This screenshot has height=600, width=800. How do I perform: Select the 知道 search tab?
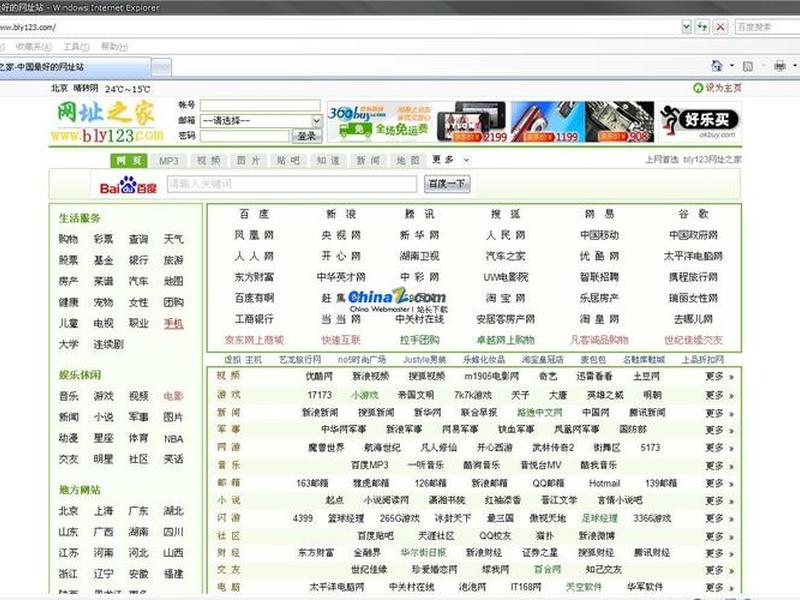(328, 161)
